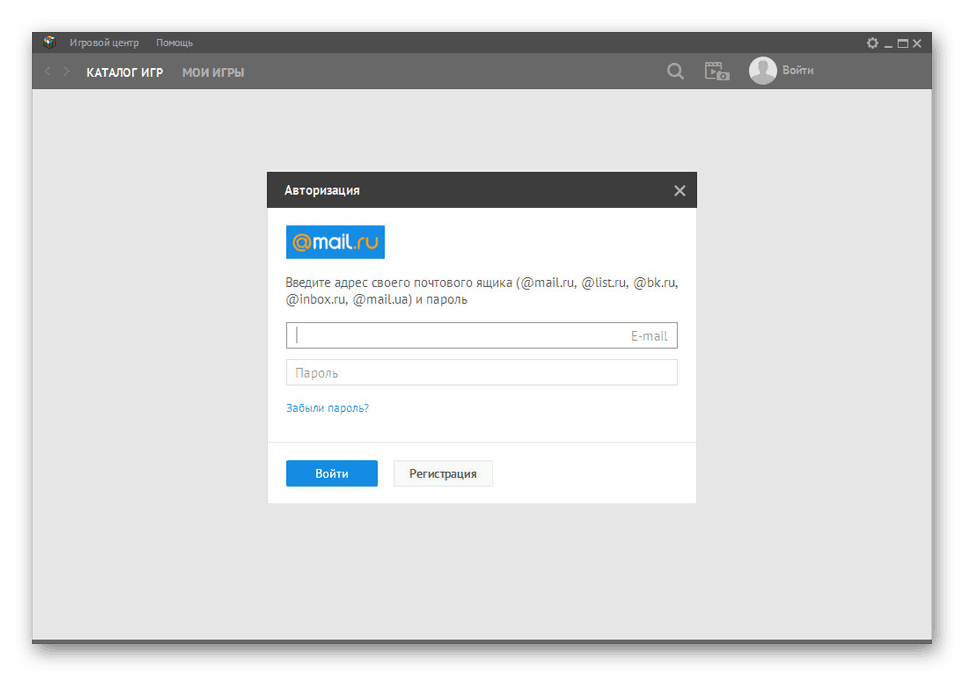The width and height of the screenshot is (964, 676).
Task: Click the Регистрация button
Action: [x=443, y=473]
